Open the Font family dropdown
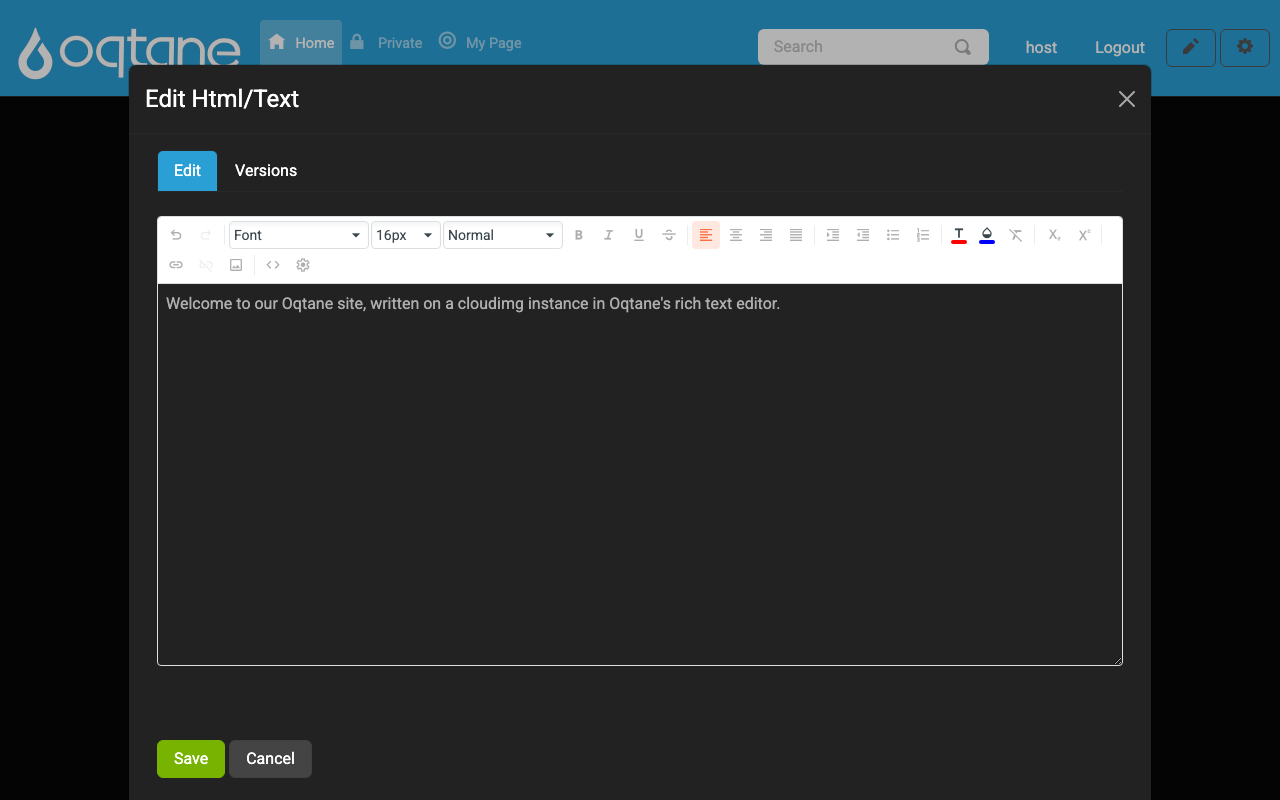The height and width of the screenshot is (800, 1280). click(x=299, y=235)
